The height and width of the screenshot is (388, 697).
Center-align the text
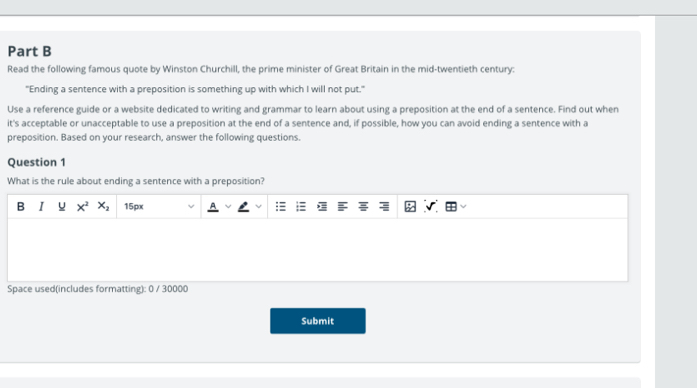click(x=363, y=206)
